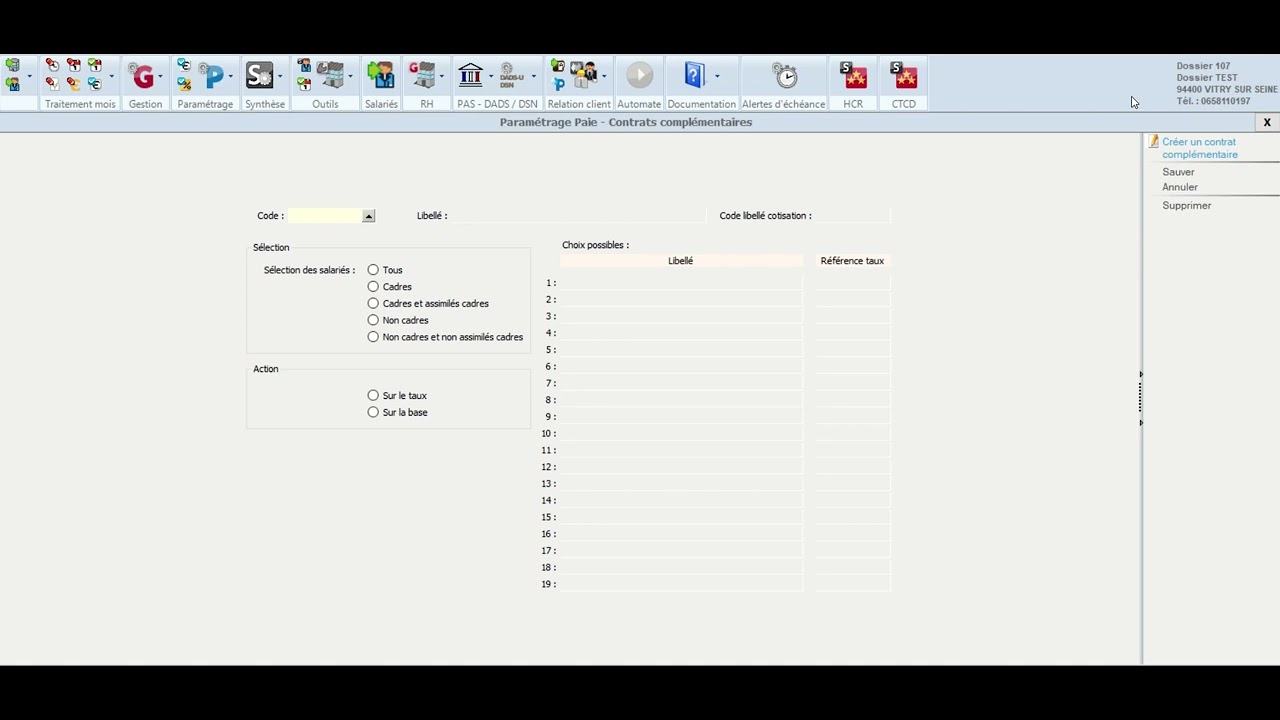Select action Sur la base
The width and height of the screenshot is (1280, 720).
click(x=373, y=412)
